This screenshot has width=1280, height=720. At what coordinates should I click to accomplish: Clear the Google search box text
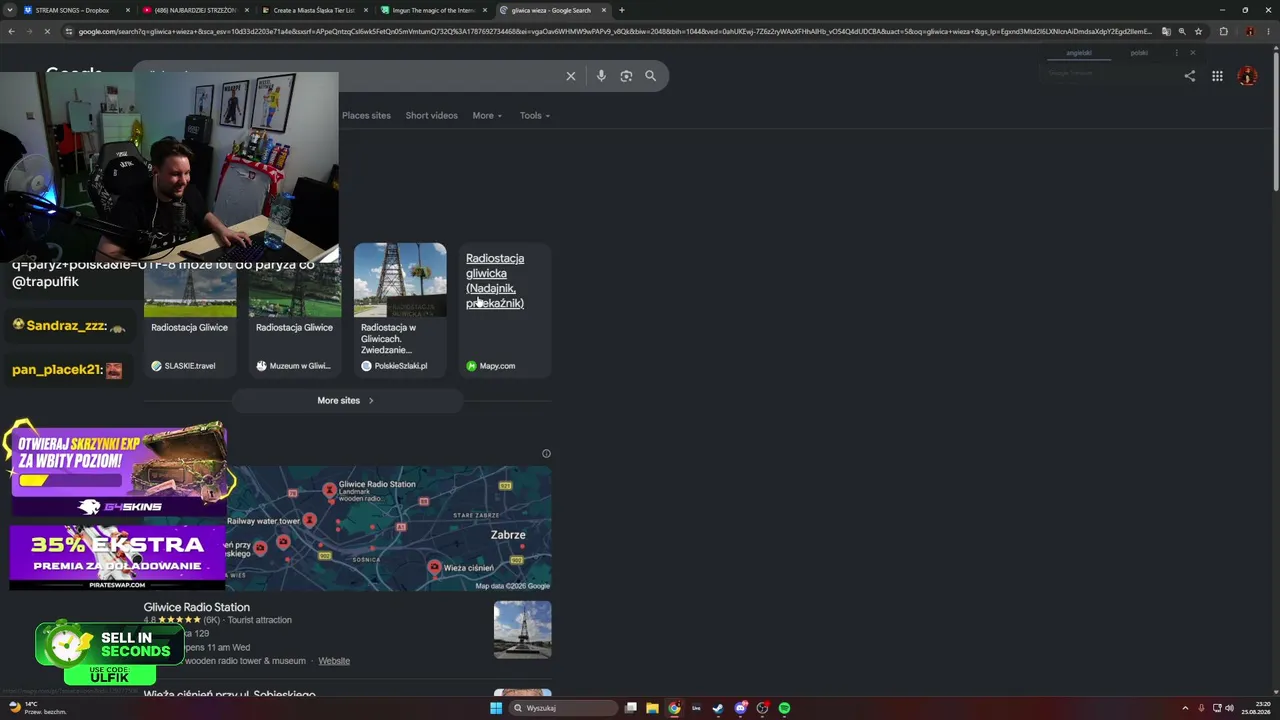coord(571,76)
